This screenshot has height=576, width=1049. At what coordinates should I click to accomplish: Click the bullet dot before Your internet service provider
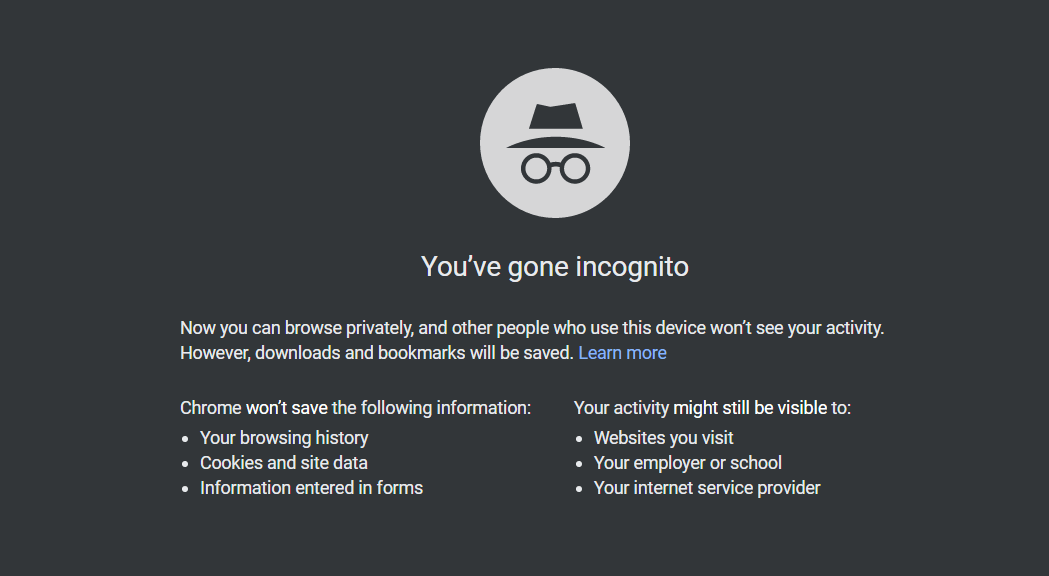pos(579,489)
